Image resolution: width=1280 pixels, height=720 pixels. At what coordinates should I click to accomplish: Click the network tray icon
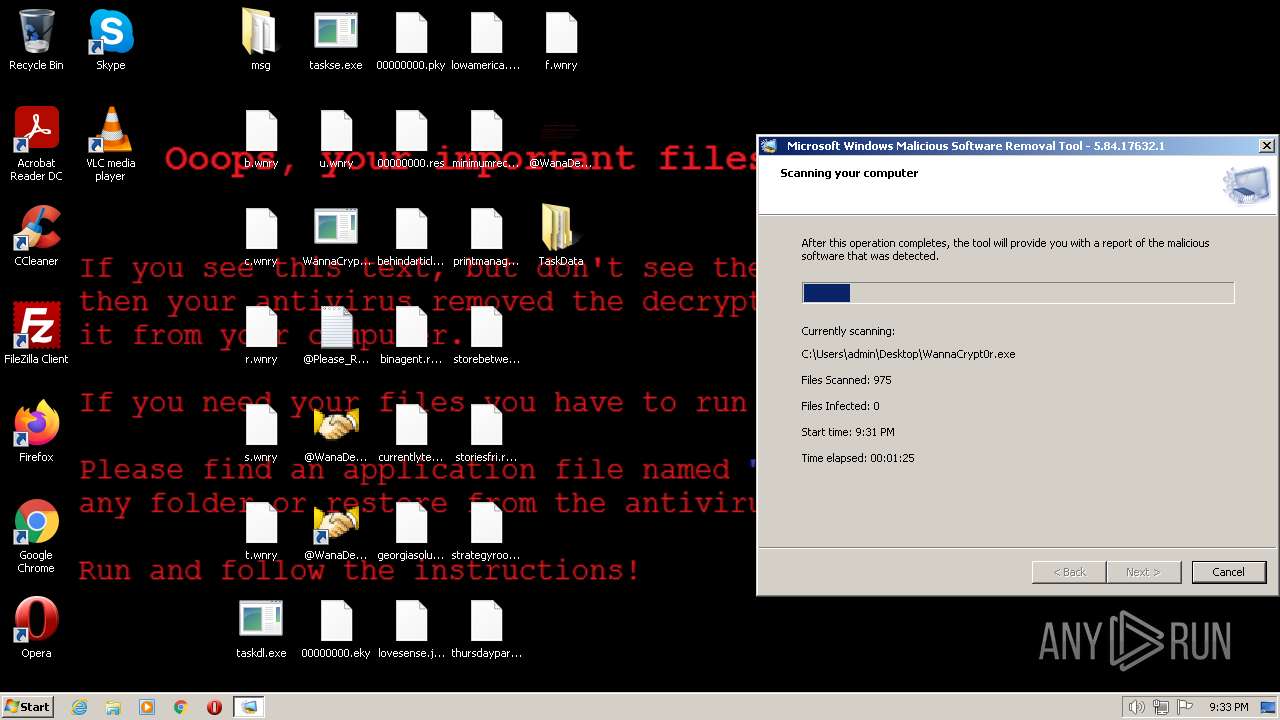point(1161,707)
